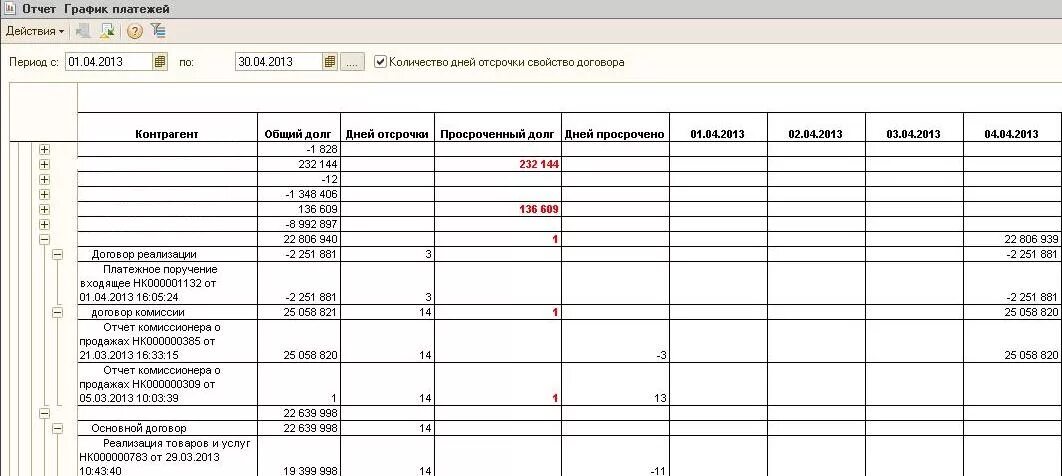Image resolution: width=1062 pixels, height=476 pixels.
Task: Expand the row with общий долг -8 992 897
Action: pyautogui.click(x=45, y=224)
